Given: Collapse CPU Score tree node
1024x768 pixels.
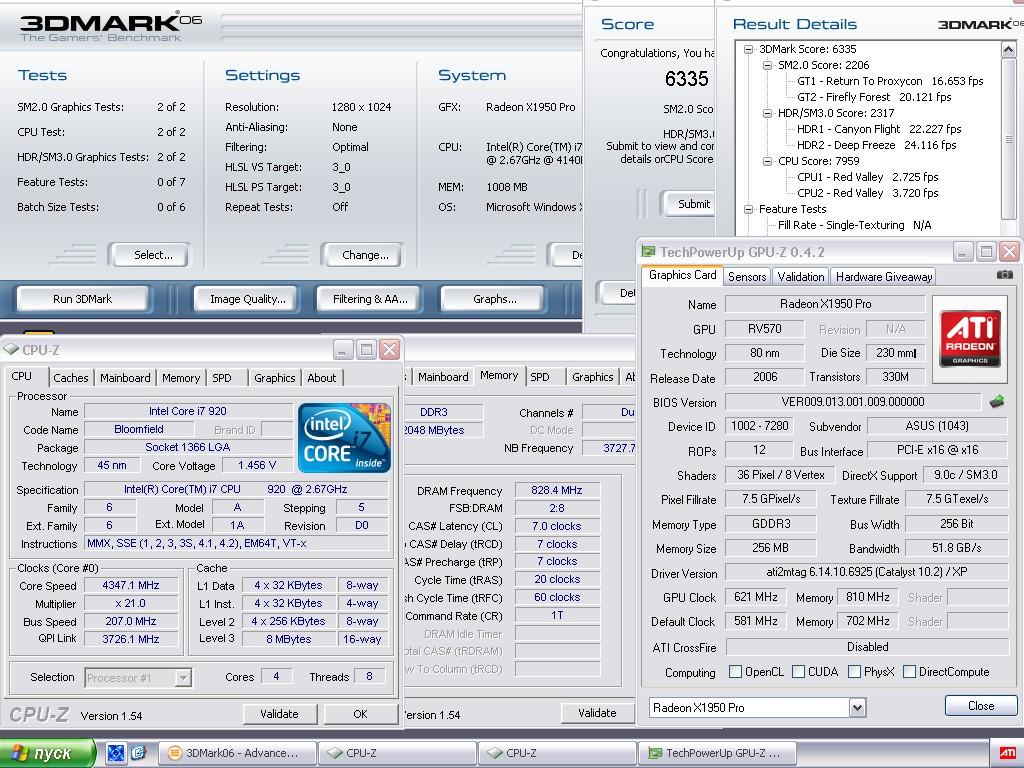Looking at the screenshot, I should 767,161.
